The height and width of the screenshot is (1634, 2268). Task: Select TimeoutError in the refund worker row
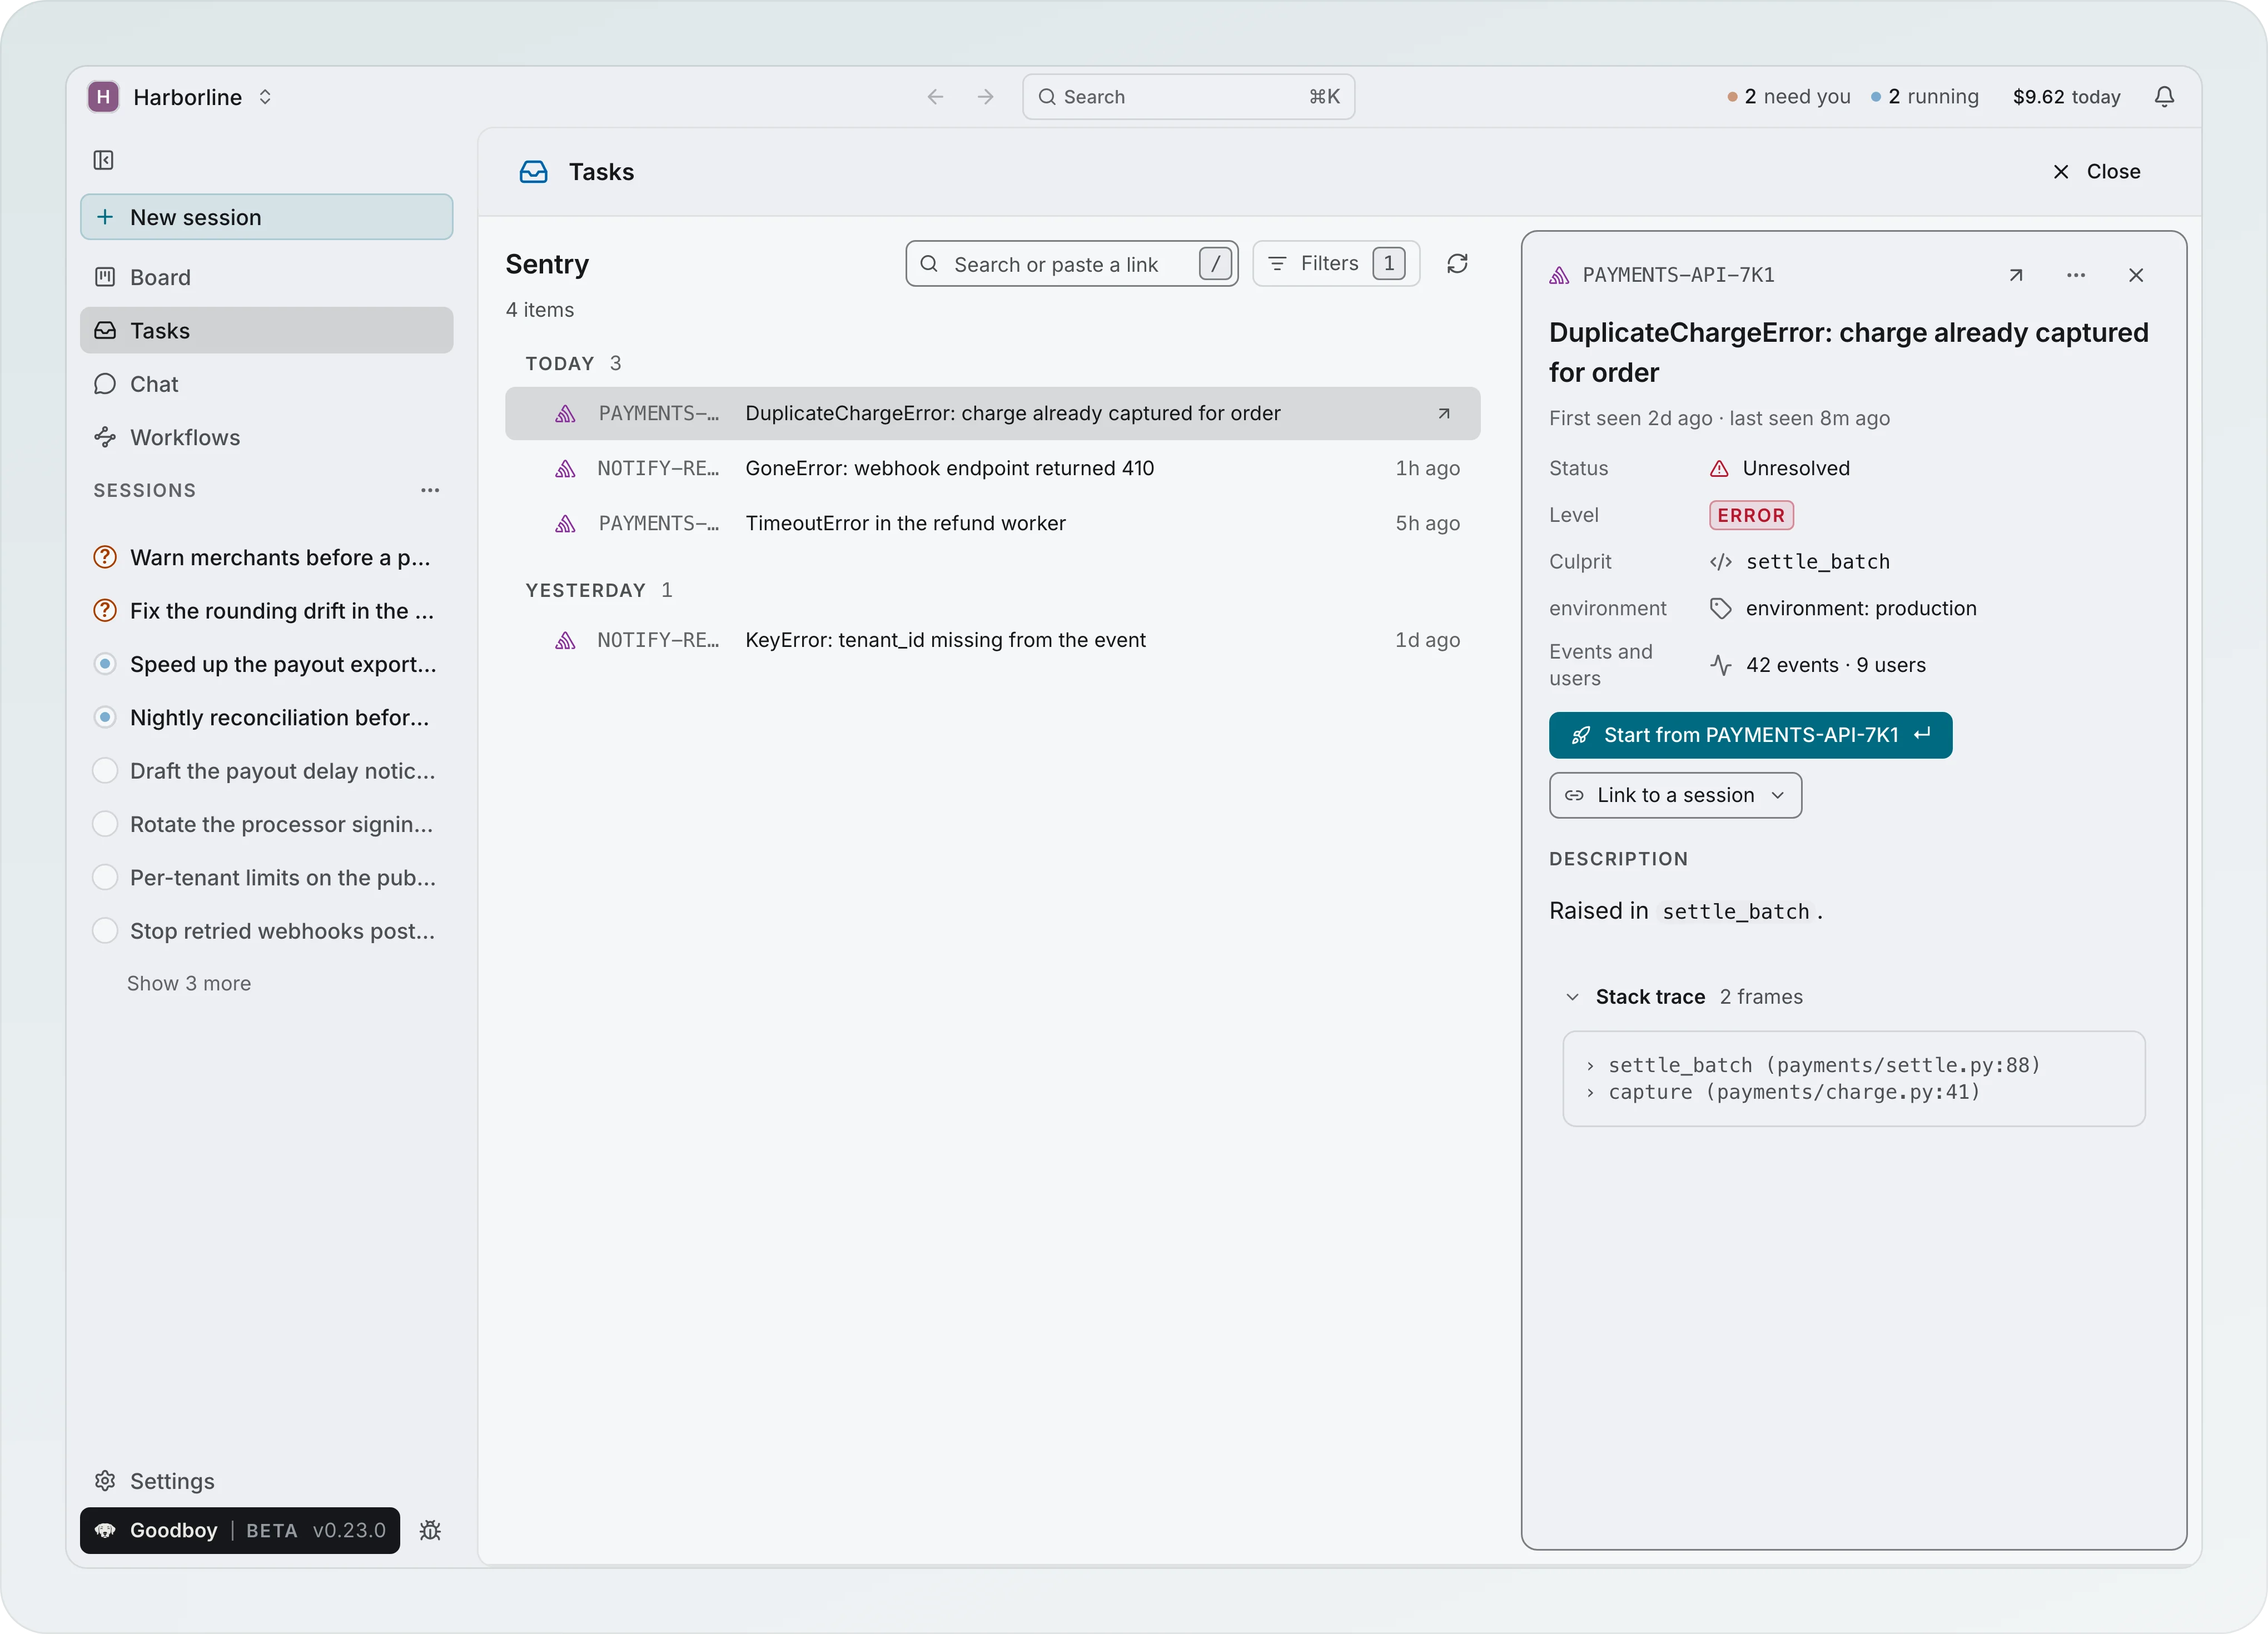click(x=992, y=523)
